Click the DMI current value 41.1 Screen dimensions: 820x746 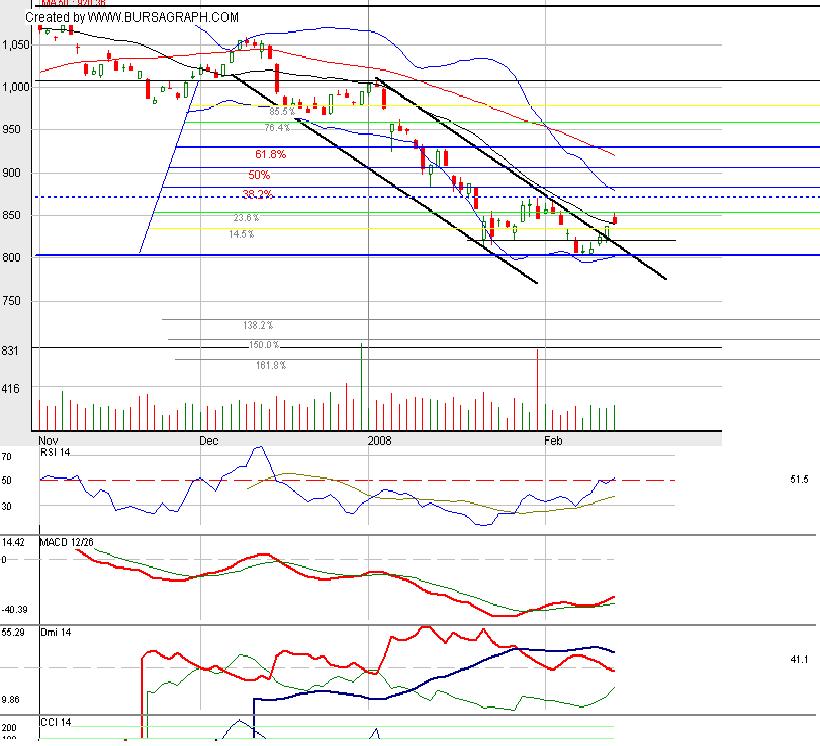click(799, 660)
